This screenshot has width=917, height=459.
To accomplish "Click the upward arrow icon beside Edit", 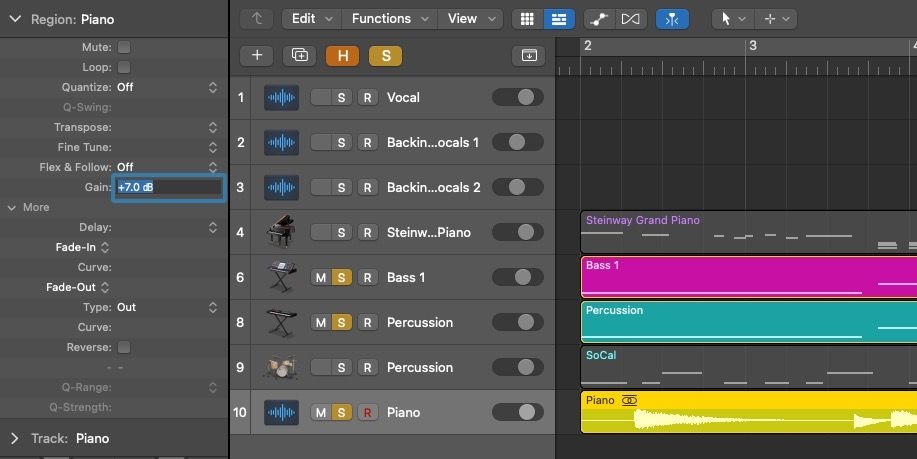I will coord(256,18).
